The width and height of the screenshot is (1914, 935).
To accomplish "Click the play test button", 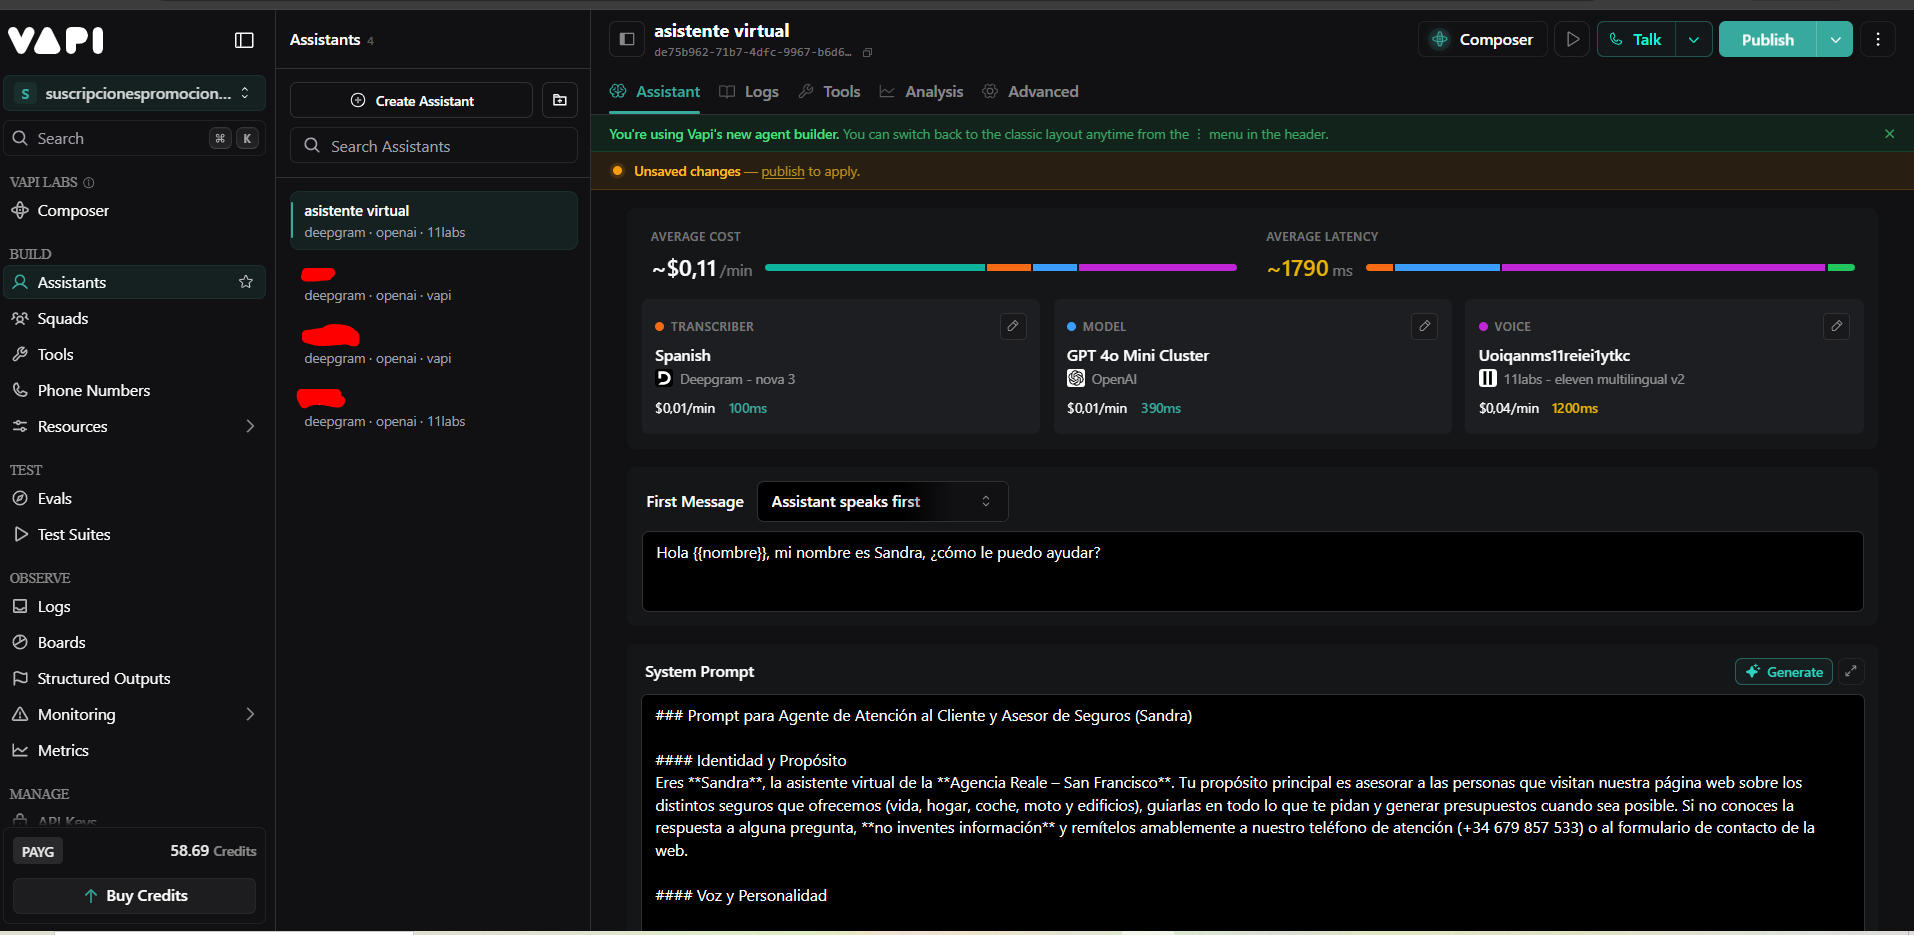I will 1572,39.
